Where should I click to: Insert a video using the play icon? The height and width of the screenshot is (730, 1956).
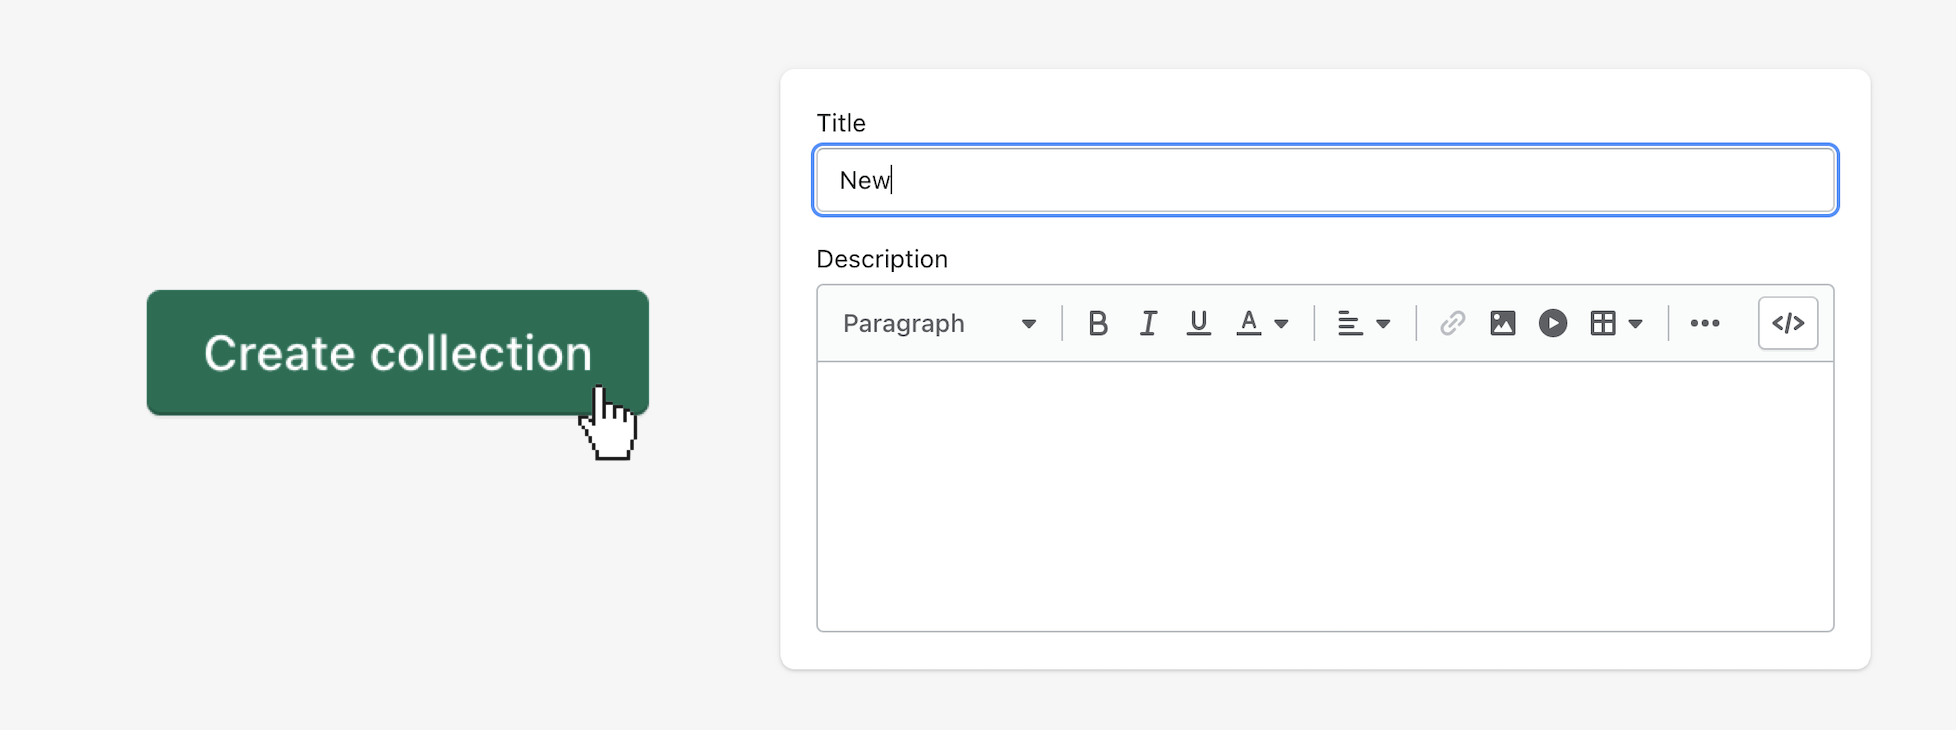[x=1553, y=324]
